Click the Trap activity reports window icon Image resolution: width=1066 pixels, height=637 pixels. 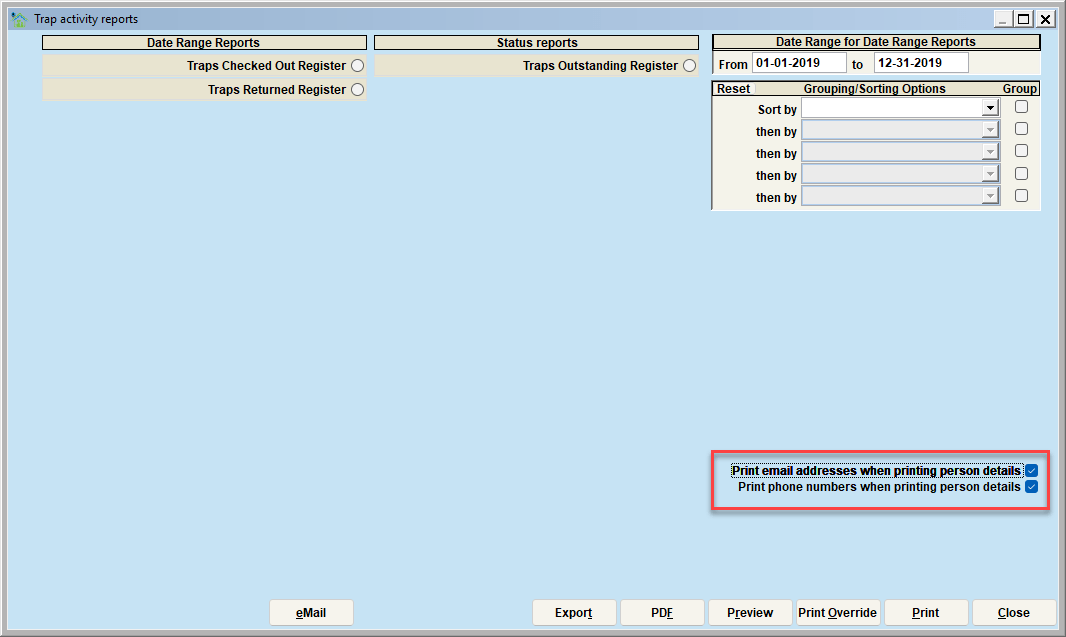[x=19, y=19]
